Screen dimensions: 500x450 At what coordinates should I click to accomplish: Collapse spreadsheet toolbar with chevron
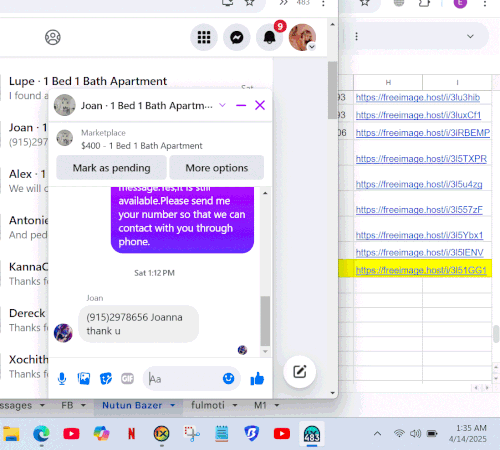pyautogui.click(x=470, y=36)
